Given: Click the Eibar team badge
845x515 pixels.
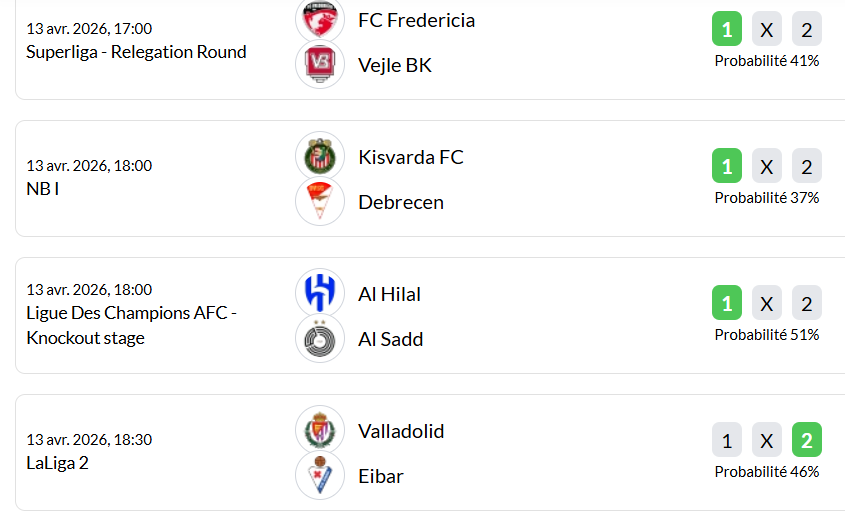Looking at the screenshot, I should pos(320,476).
